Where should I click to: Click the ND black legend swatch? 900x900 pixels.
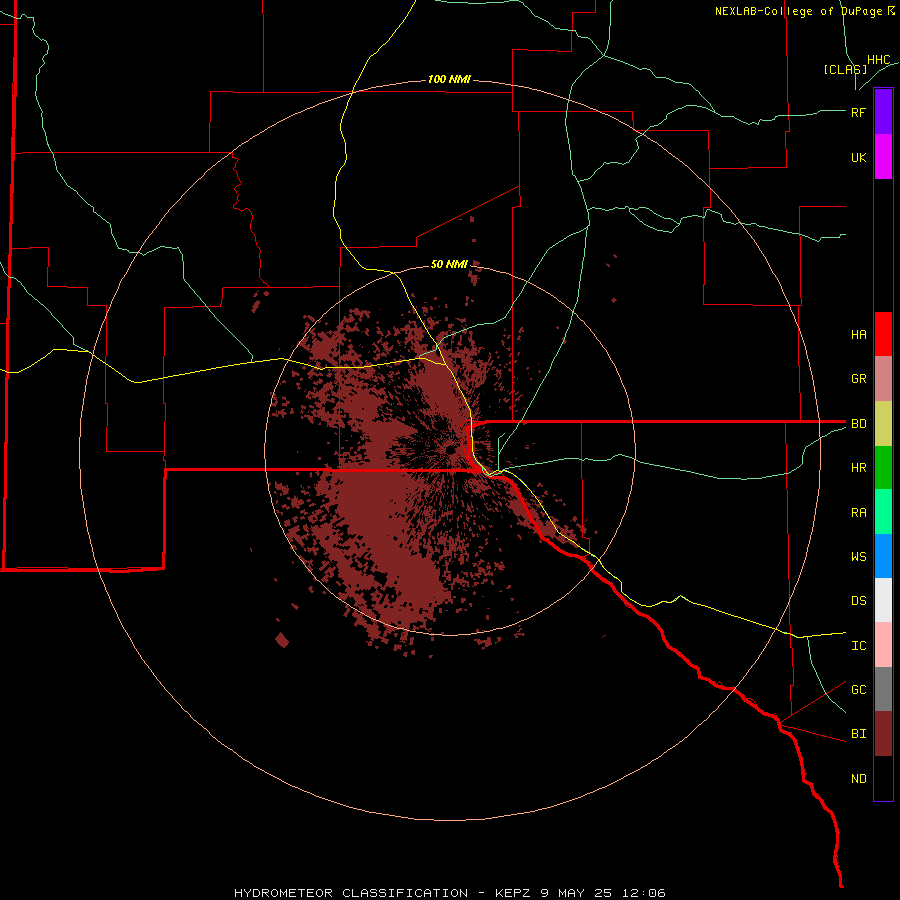click(x=883, y=778)
